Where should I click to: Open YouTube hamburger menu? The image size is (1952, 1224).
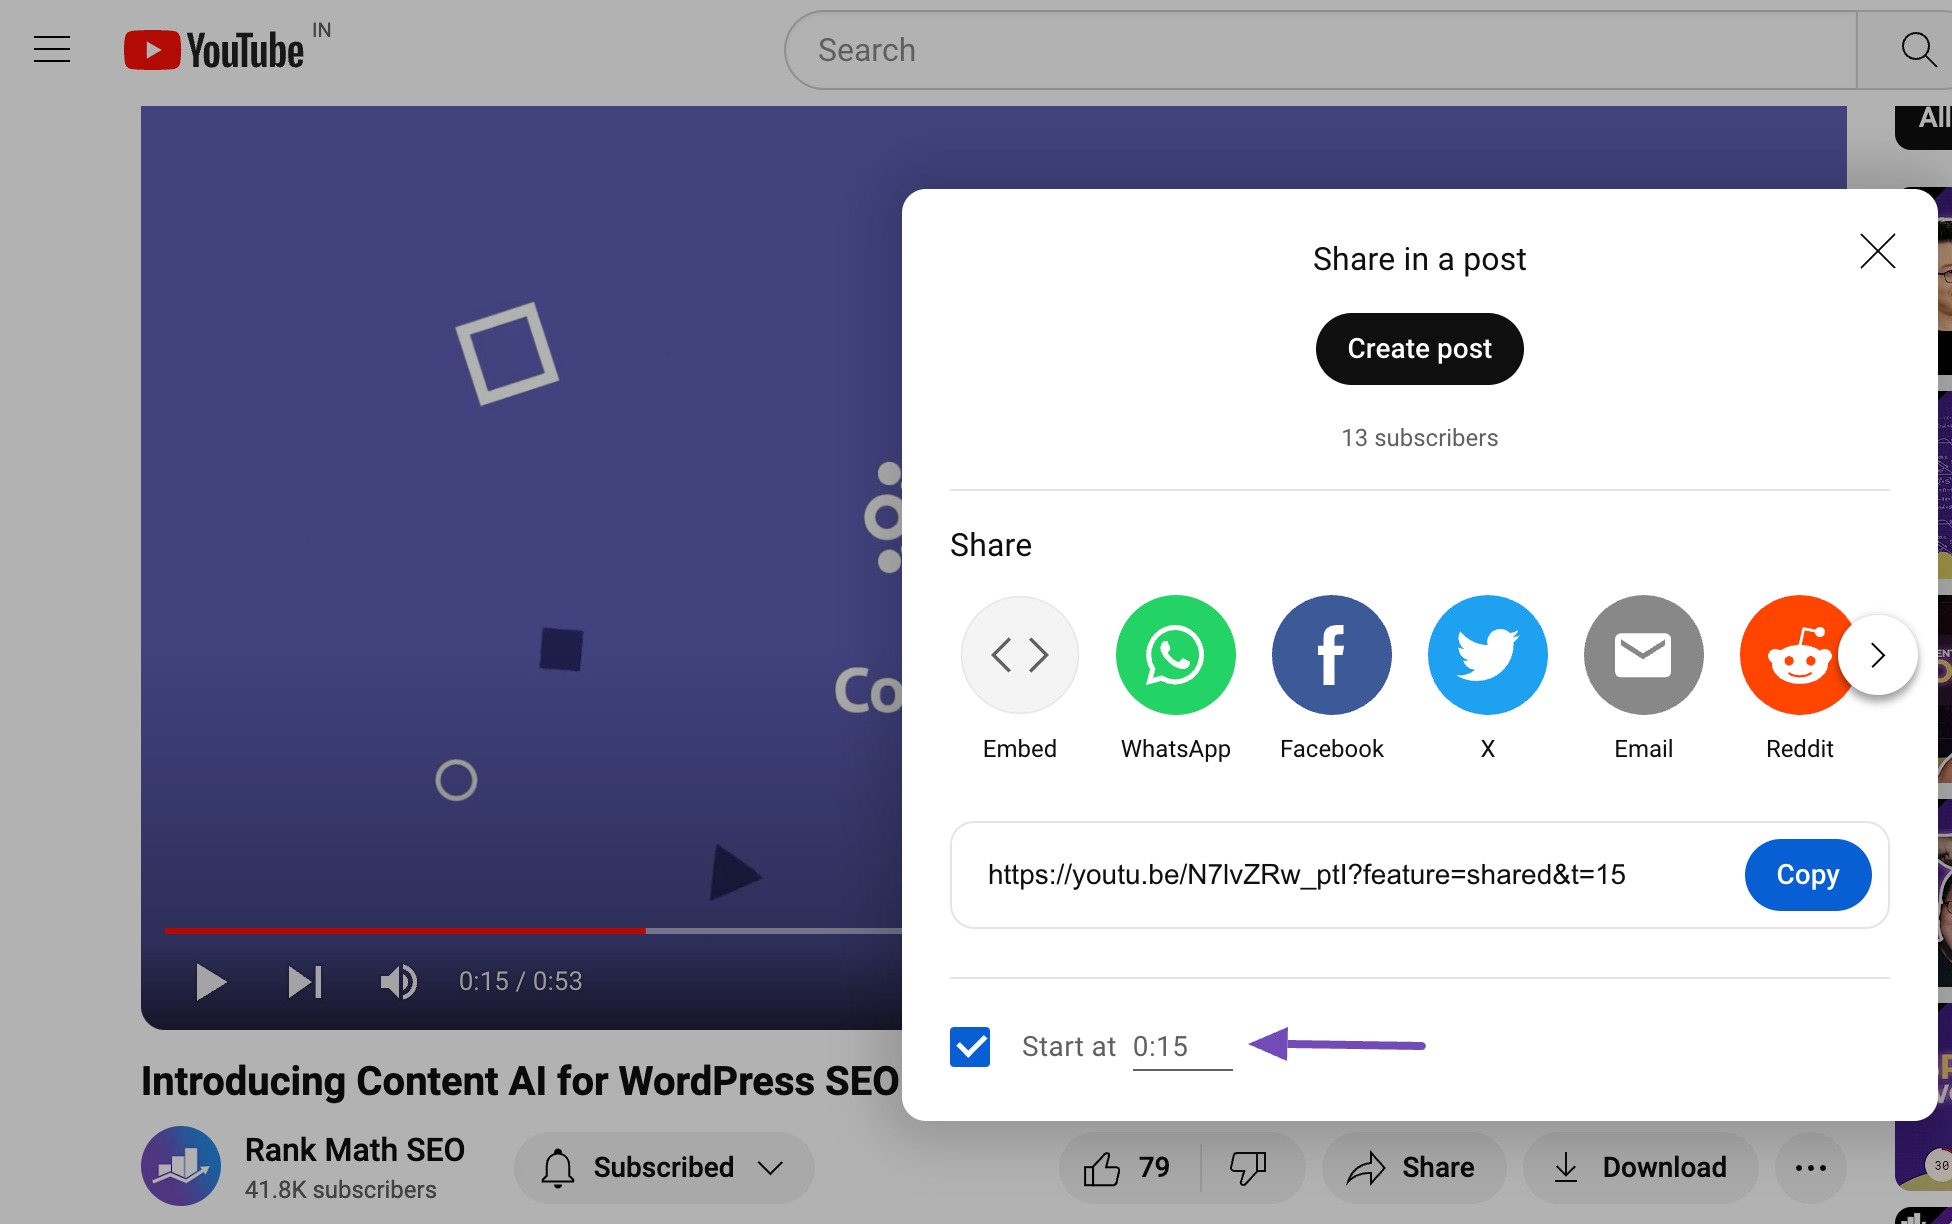click(52, 47)
